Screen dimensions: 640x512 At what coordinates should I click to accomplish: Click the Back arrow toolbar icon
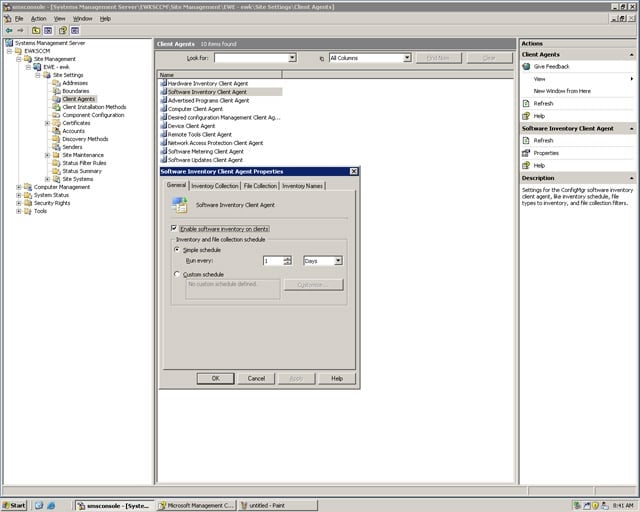coord(9,31)
